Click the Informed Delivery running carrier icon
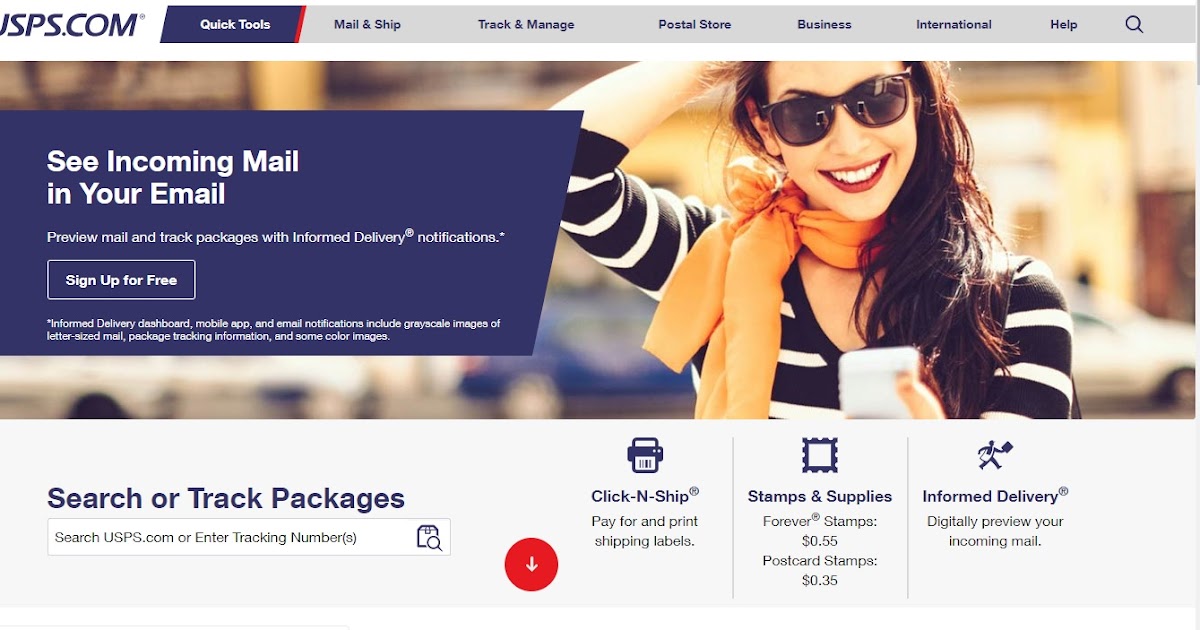Viewport: 1200px width, 630px height. tap(995, 455)
